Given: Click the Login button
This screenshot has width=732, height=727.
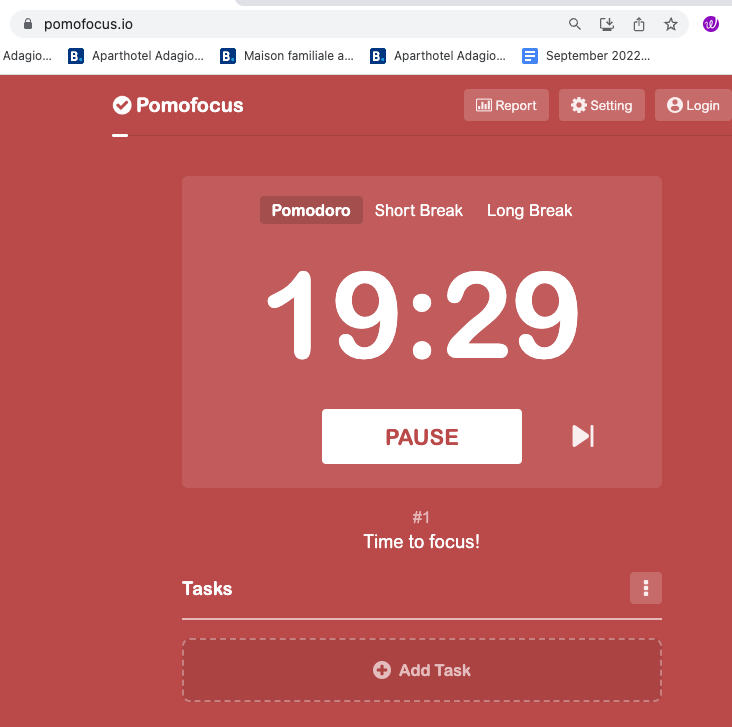Looking at the screenshot, I should point(693,105).
